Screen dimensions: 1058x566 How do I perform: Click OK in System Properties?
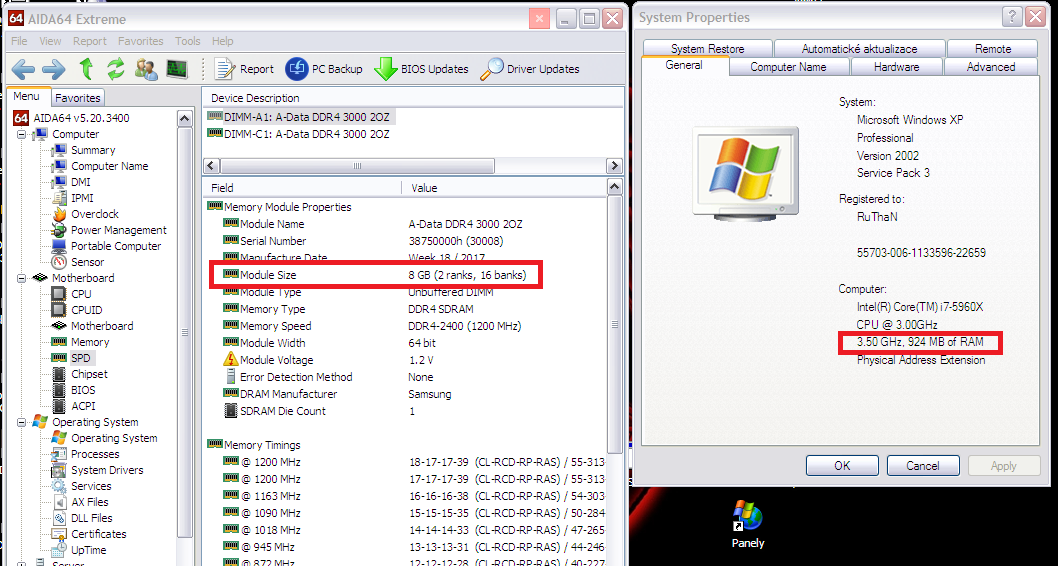841,465
